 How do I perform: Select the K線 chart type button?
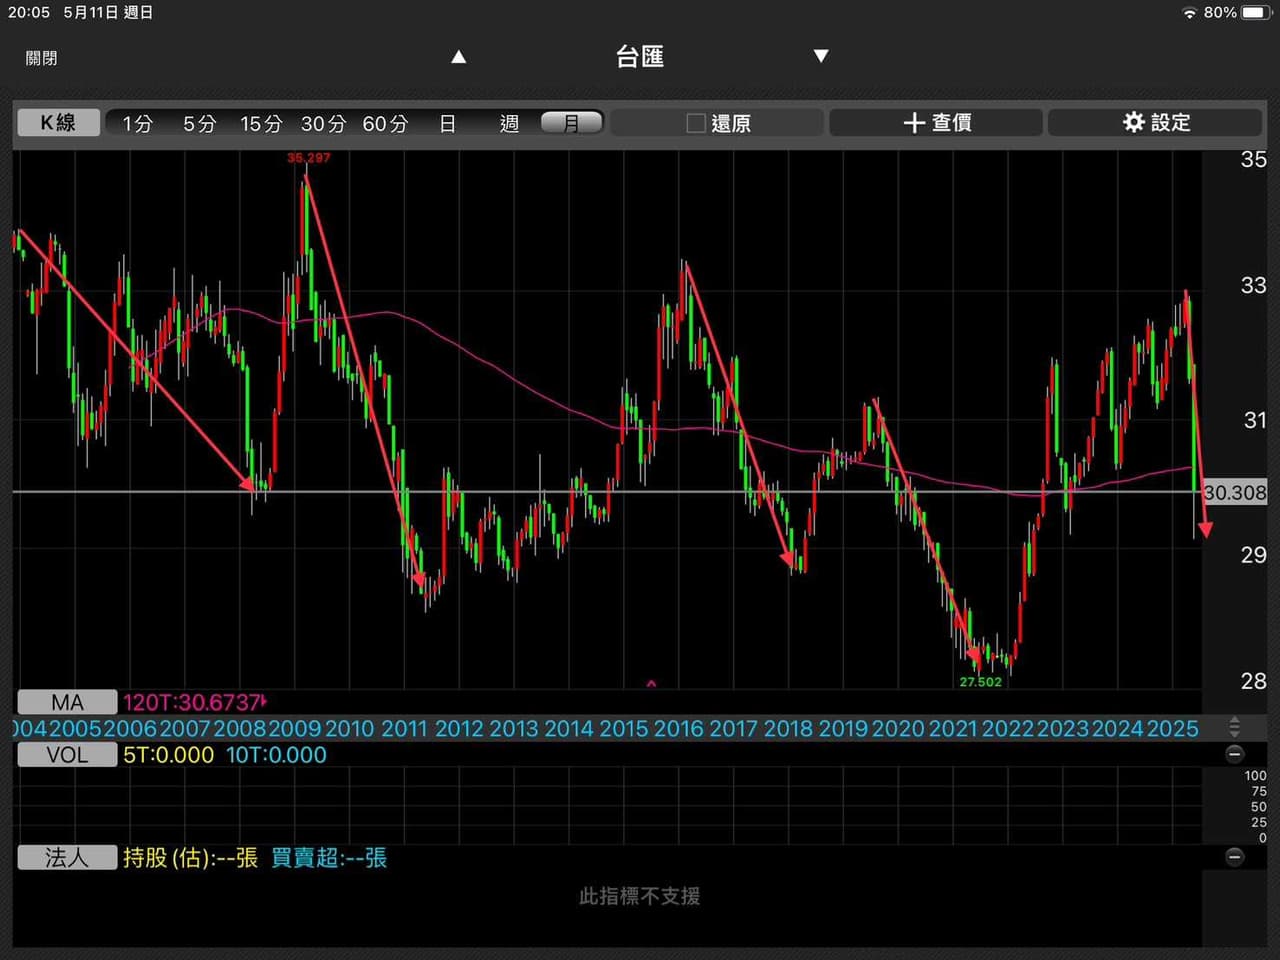pos(58,122)
